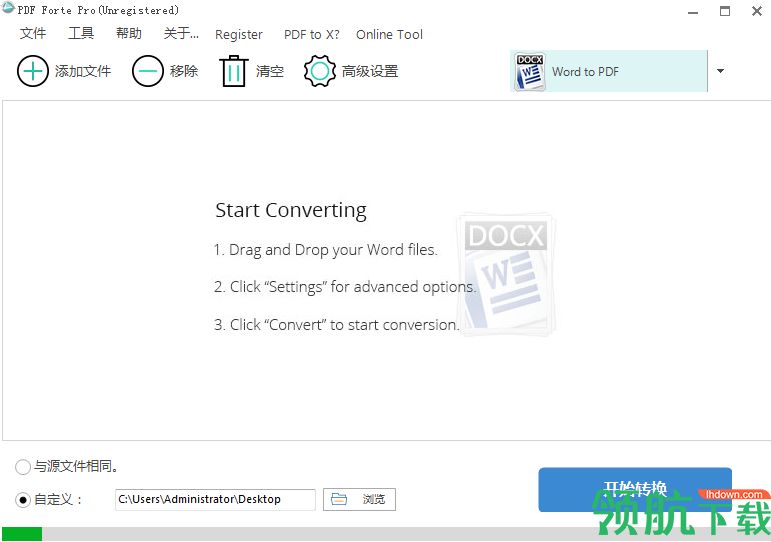The image size is (771, 542).
Task: Click the DOCX Word icon in converter selector
Action: click(530, 72)
